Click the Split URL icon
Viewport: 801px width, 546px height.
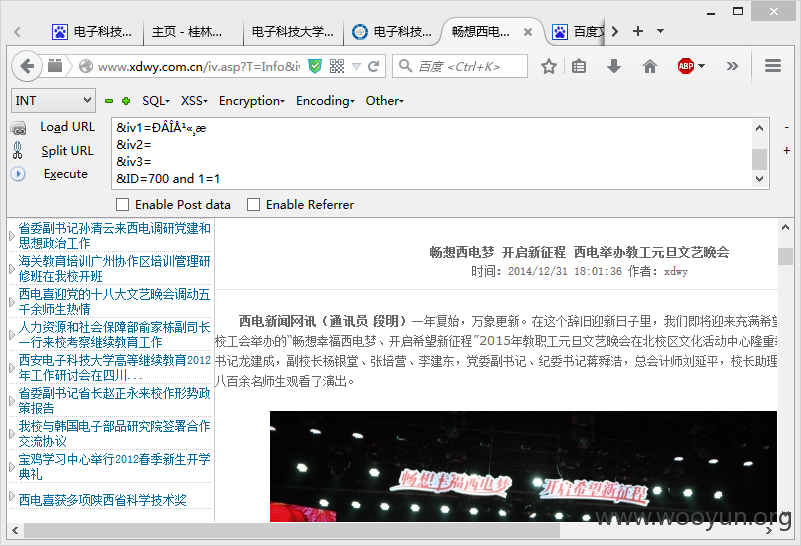pyautogui.click(x=17, y=150)
